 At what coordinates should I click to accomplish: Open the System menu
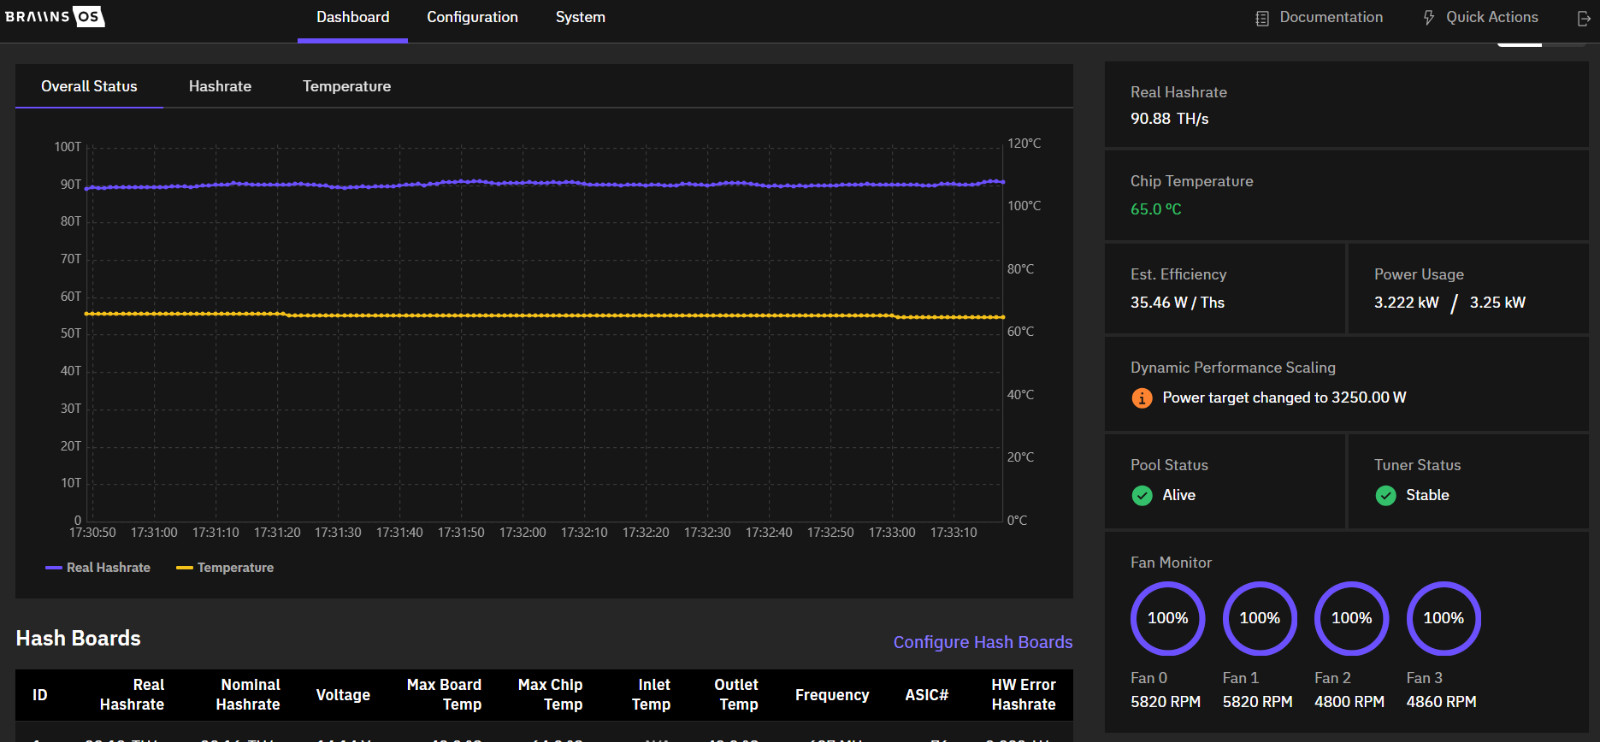coord(581,18)
